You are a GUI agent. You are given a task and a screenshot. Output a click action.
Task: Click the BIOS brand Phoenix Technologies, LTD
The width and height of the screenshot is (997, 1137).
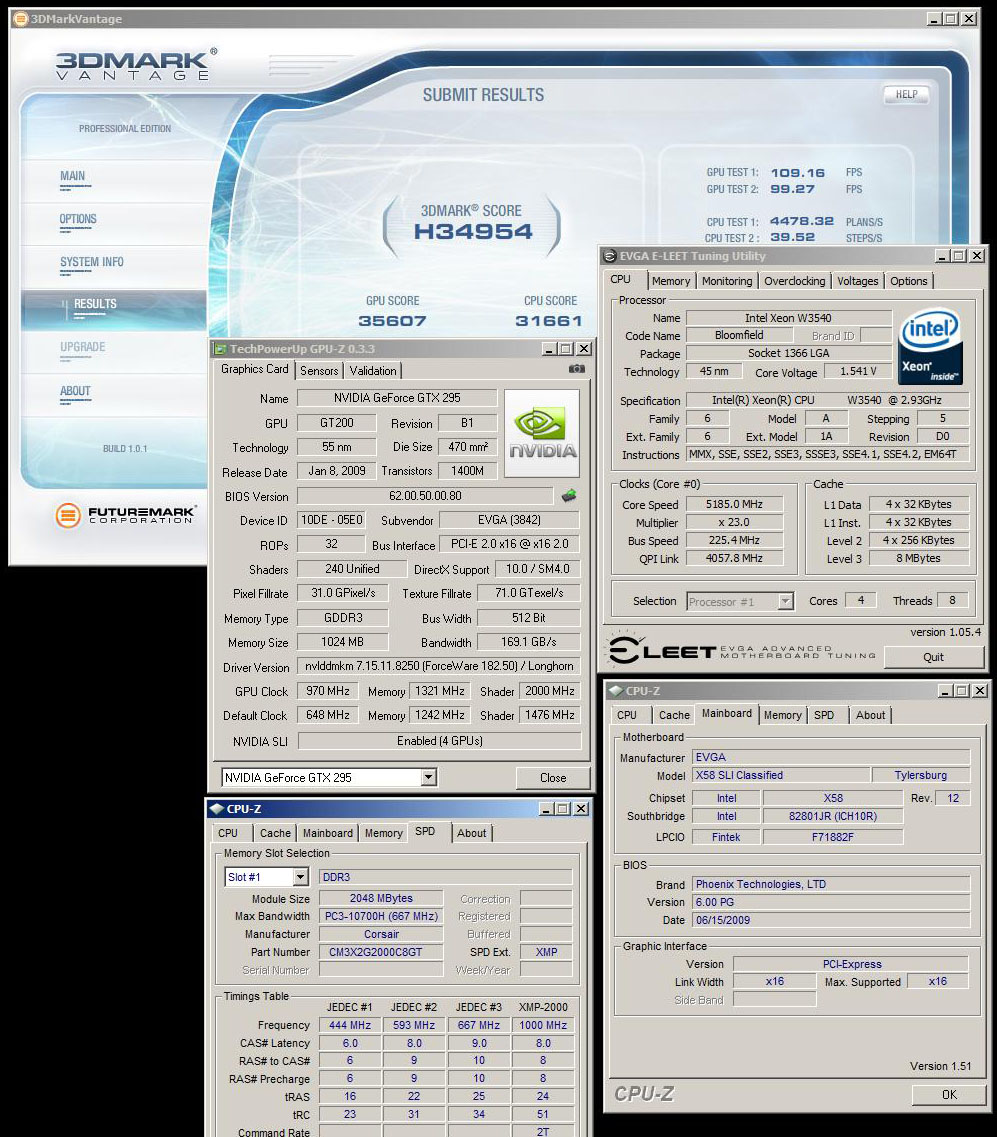[x=831, y=885]
